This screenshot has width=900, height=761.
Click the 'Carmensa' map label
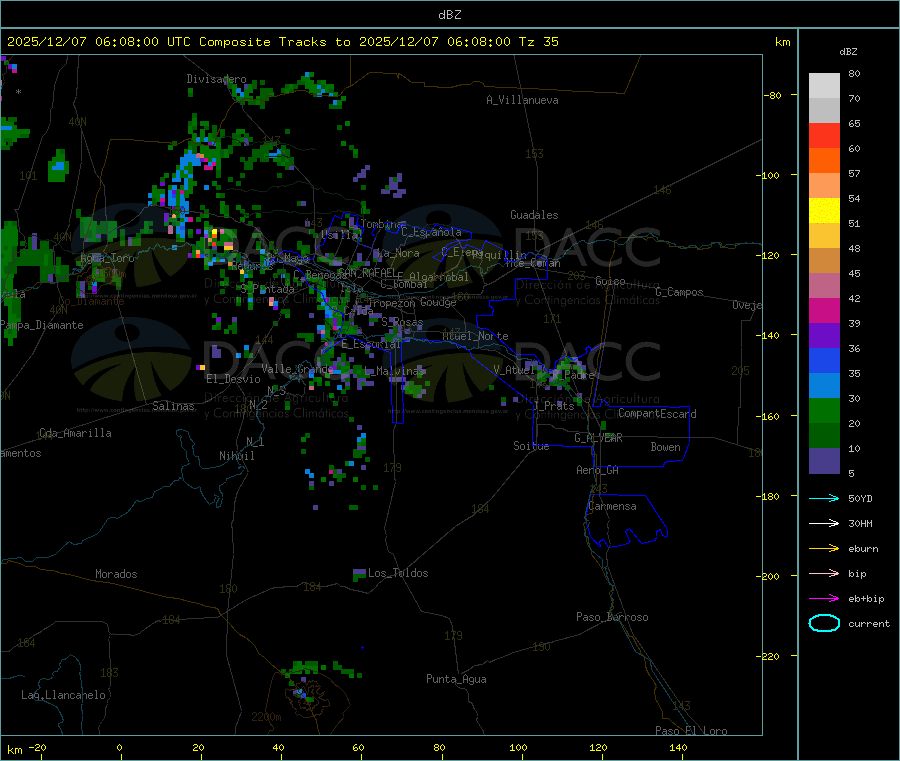point(612,506)
